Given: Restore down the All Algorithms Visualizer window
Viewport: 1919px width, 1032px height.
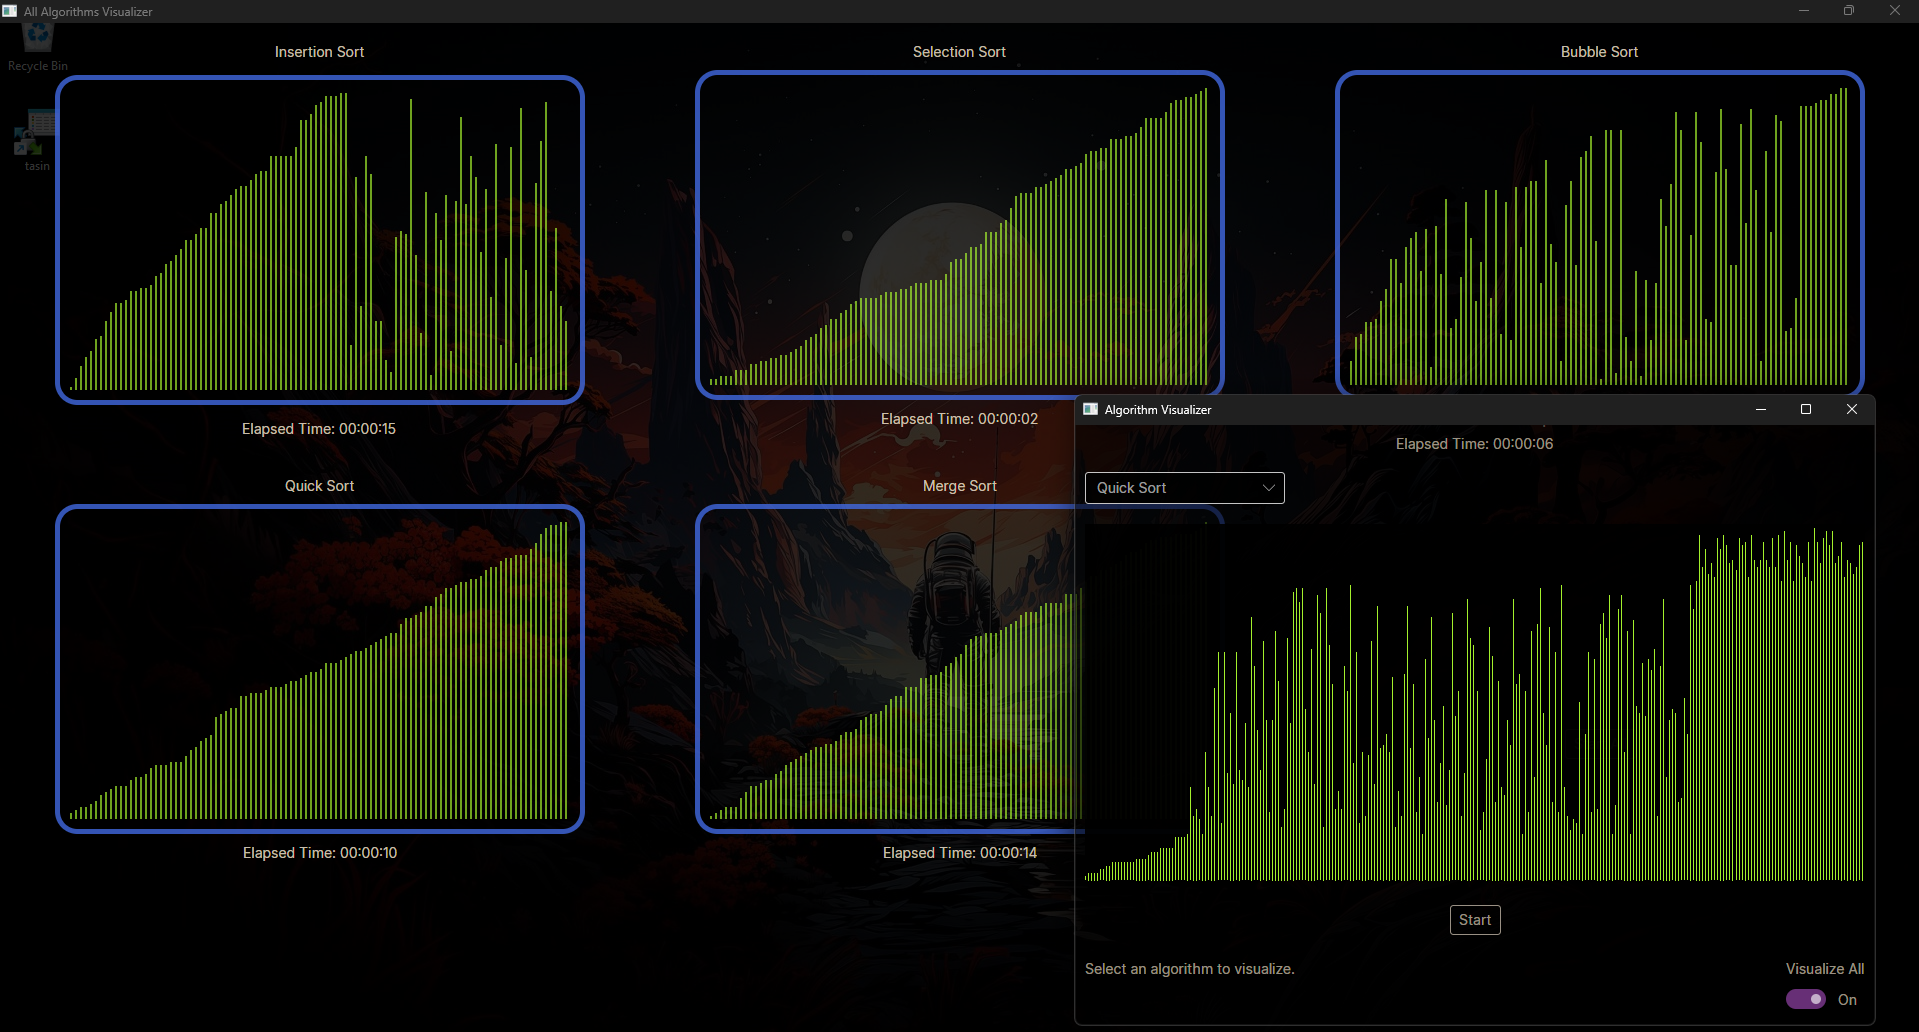Looking at the screenshot, I should pyautogui.click(x=1849, y=11).
